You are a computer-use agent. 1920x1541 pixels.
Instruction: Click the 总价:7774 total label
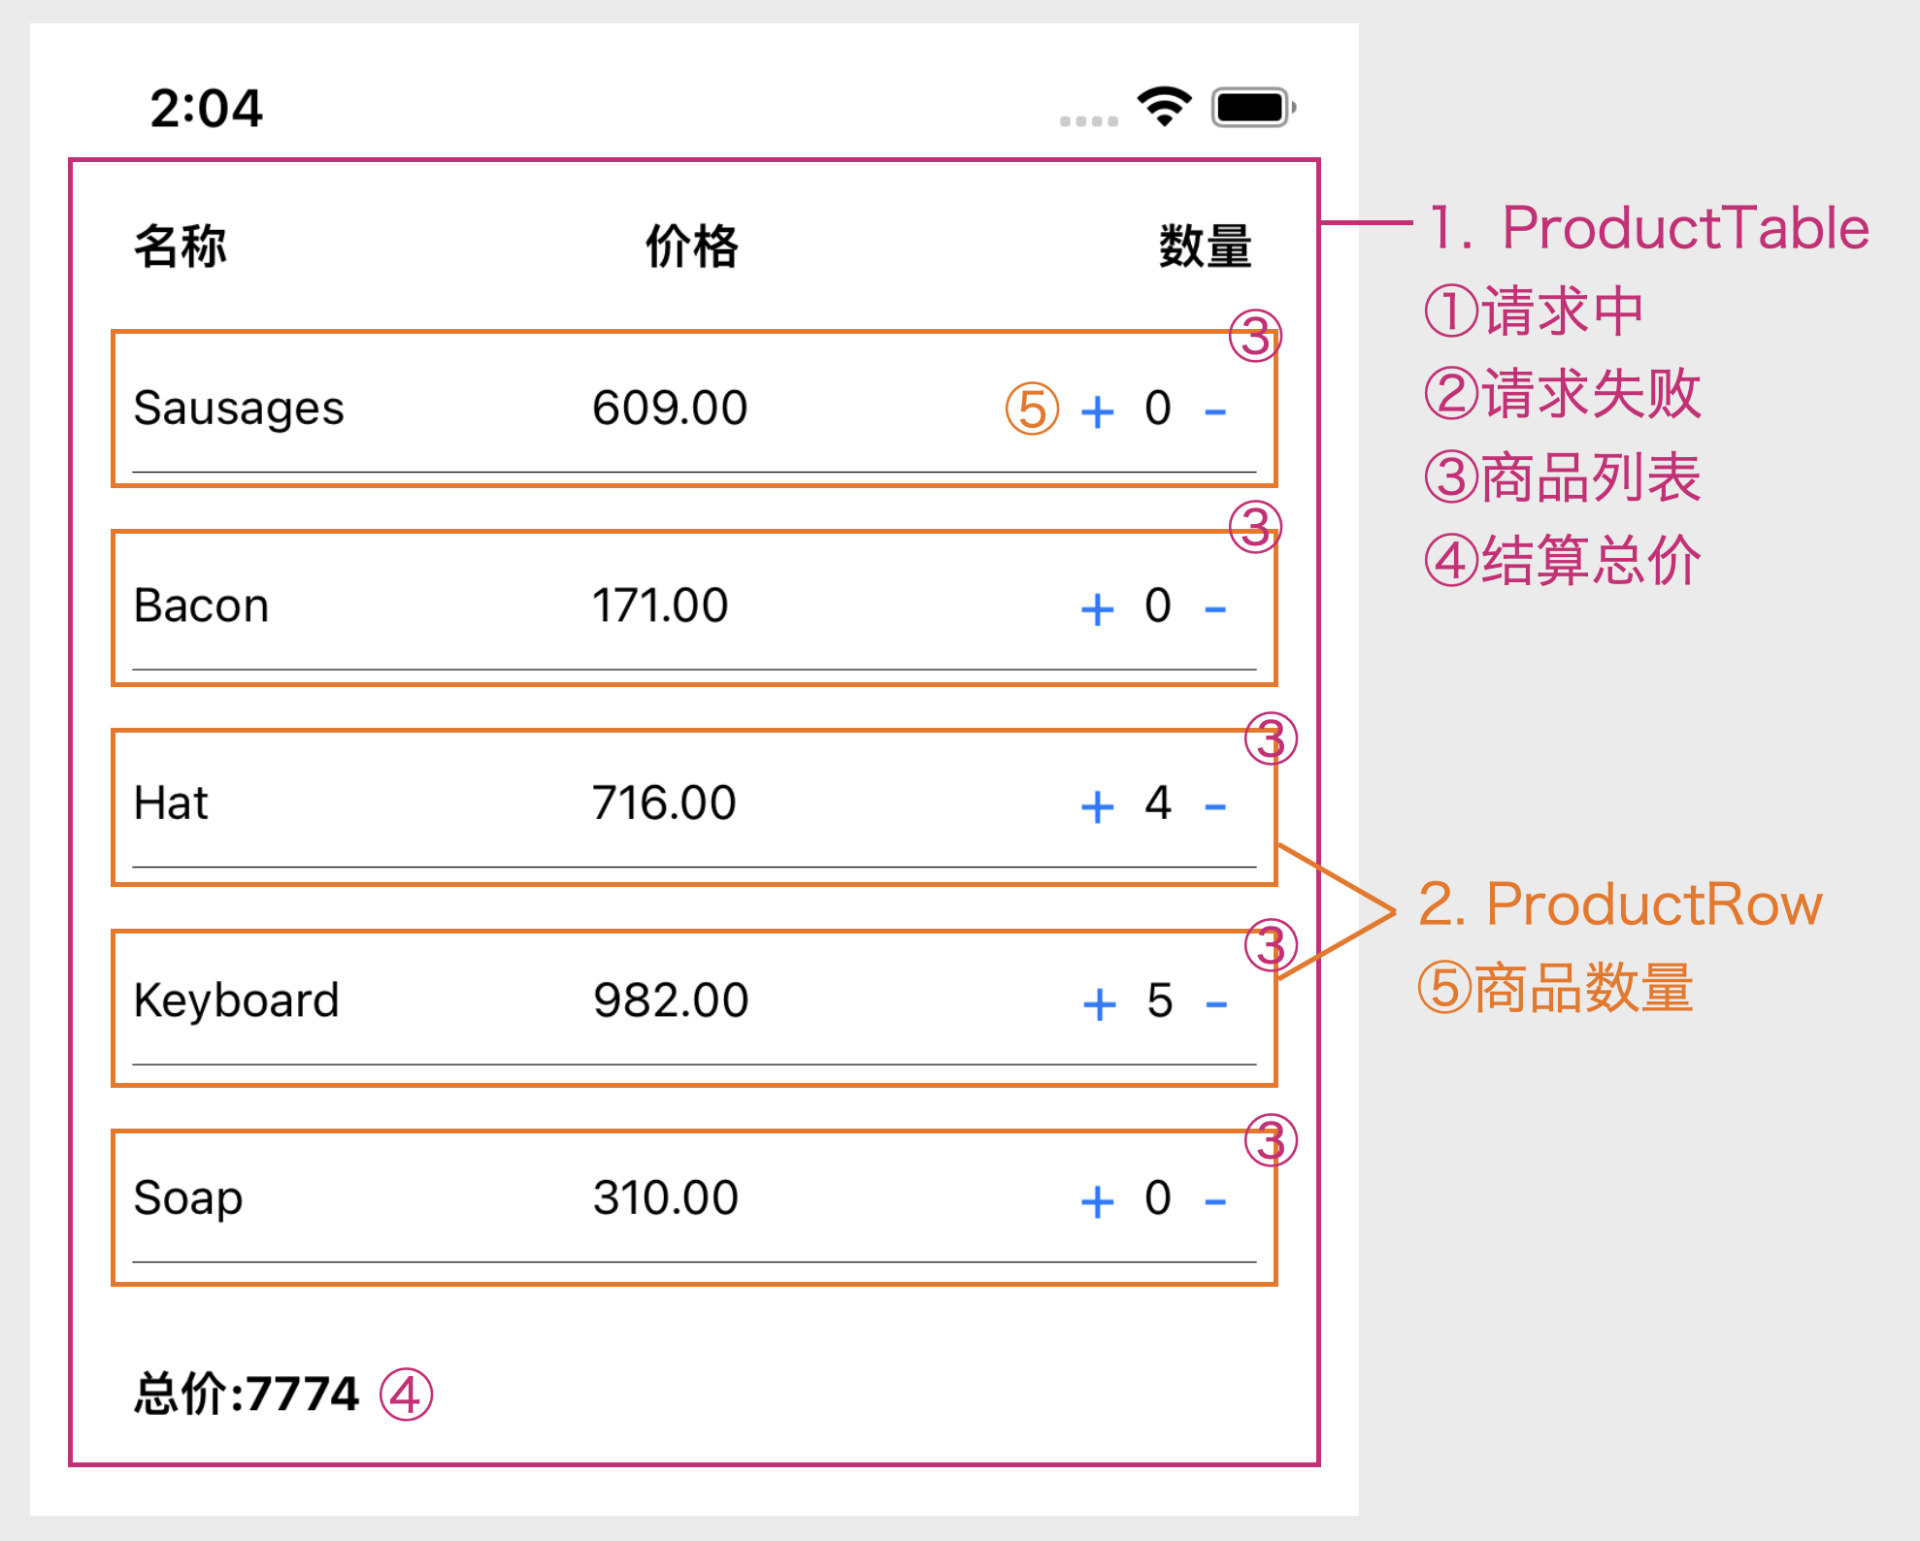[246, 1393]
